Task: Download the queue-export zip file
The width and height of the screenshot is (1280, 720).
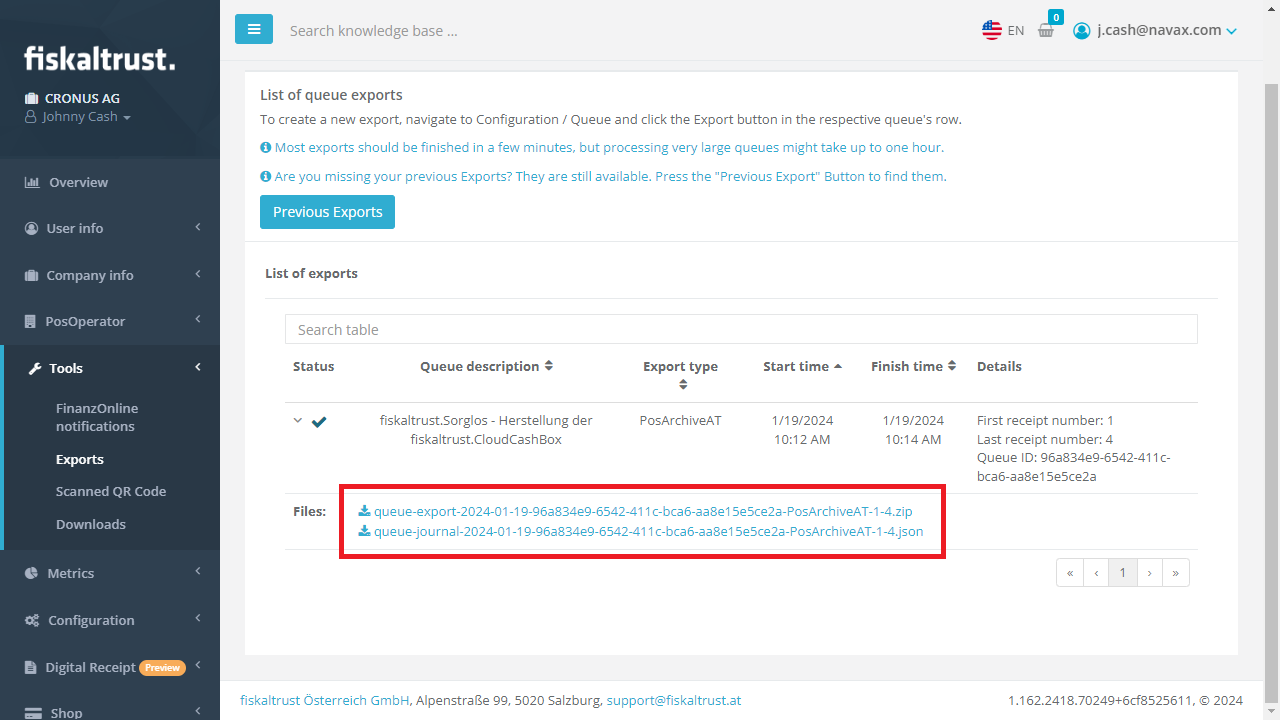Action: 642,511
